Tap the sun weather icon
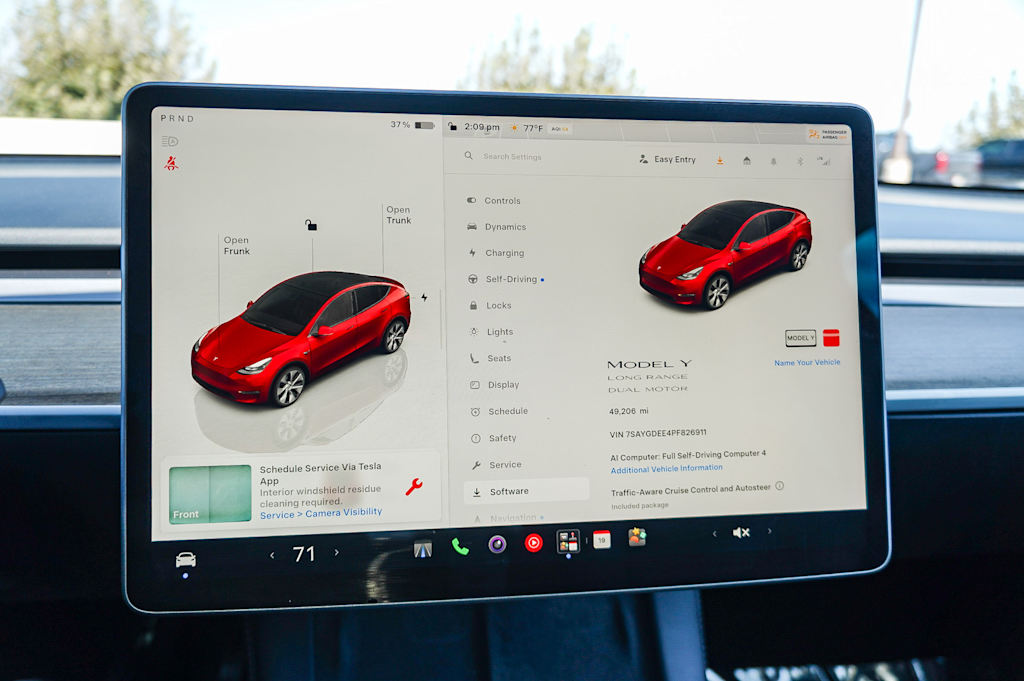Image resolution: width=1024 pixels, height=681 pixels. (x=514, y=128)
